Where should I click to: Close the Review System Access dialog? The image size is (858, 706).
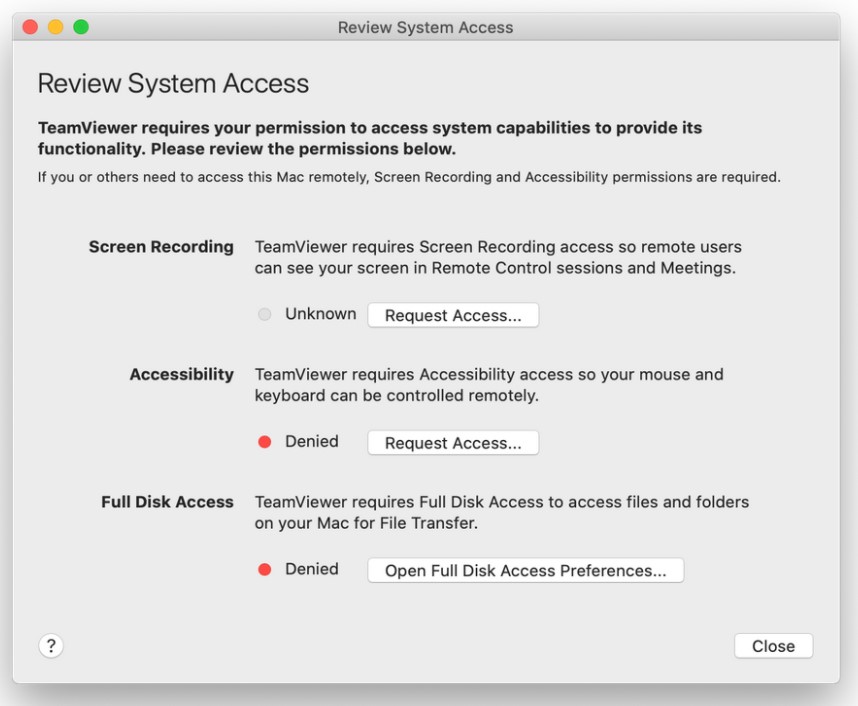[x=773, y=645]
